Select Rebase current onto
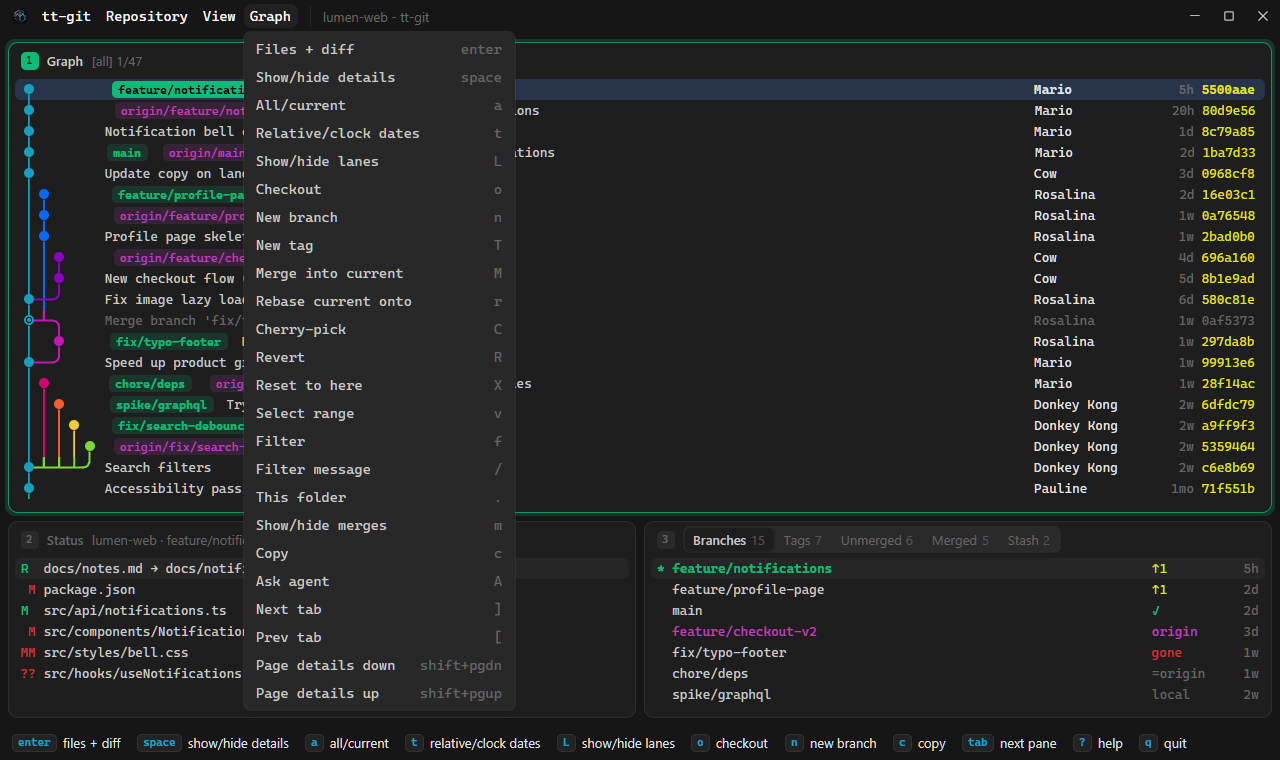 [379, 301]
